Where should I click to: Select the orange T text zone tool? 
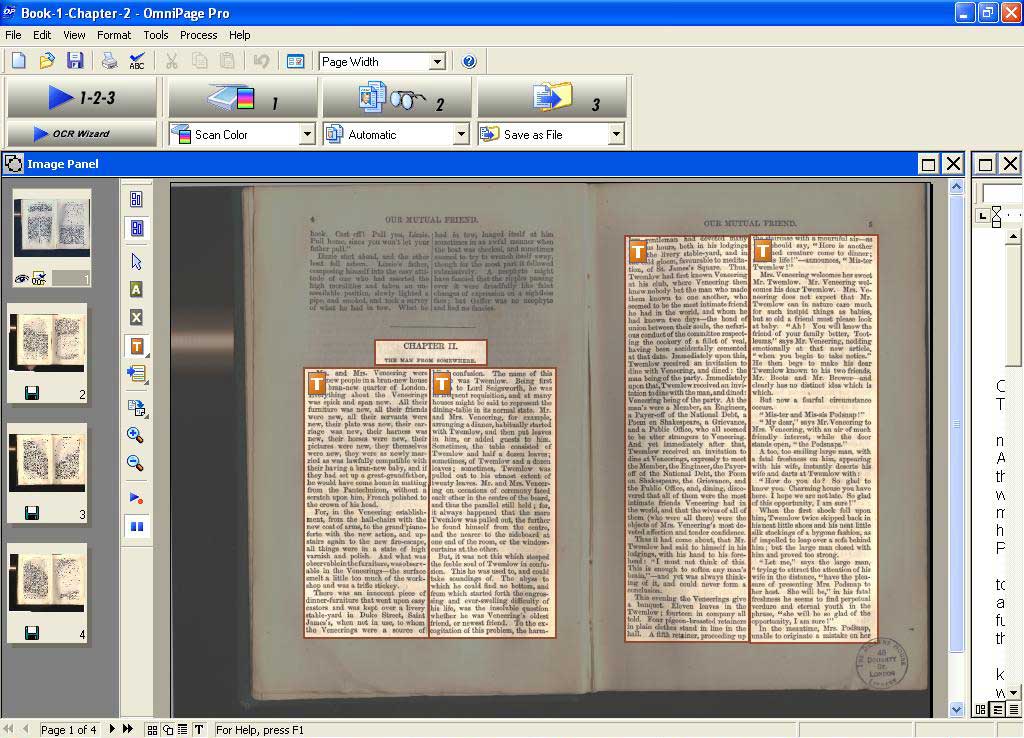coord(136,346)
